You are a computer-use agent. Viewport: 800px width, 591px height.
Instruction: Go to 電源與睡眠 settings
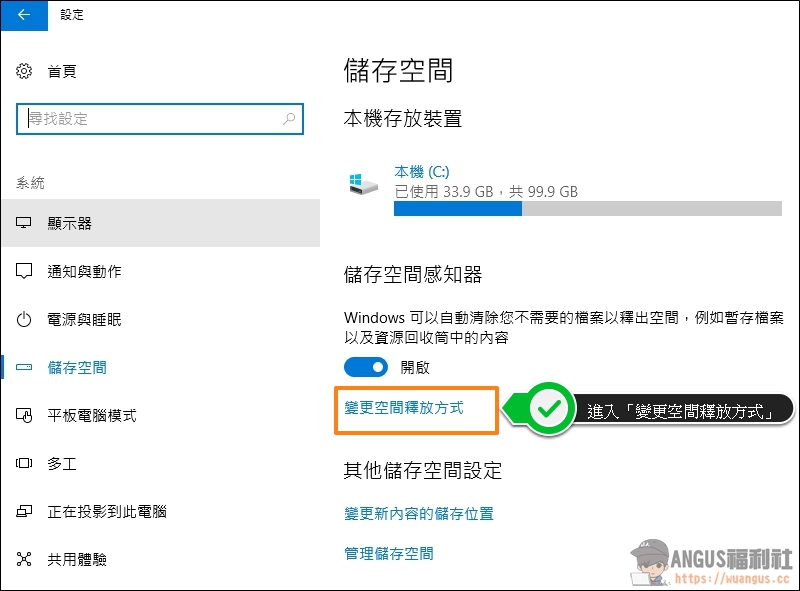tap(84, 320)
